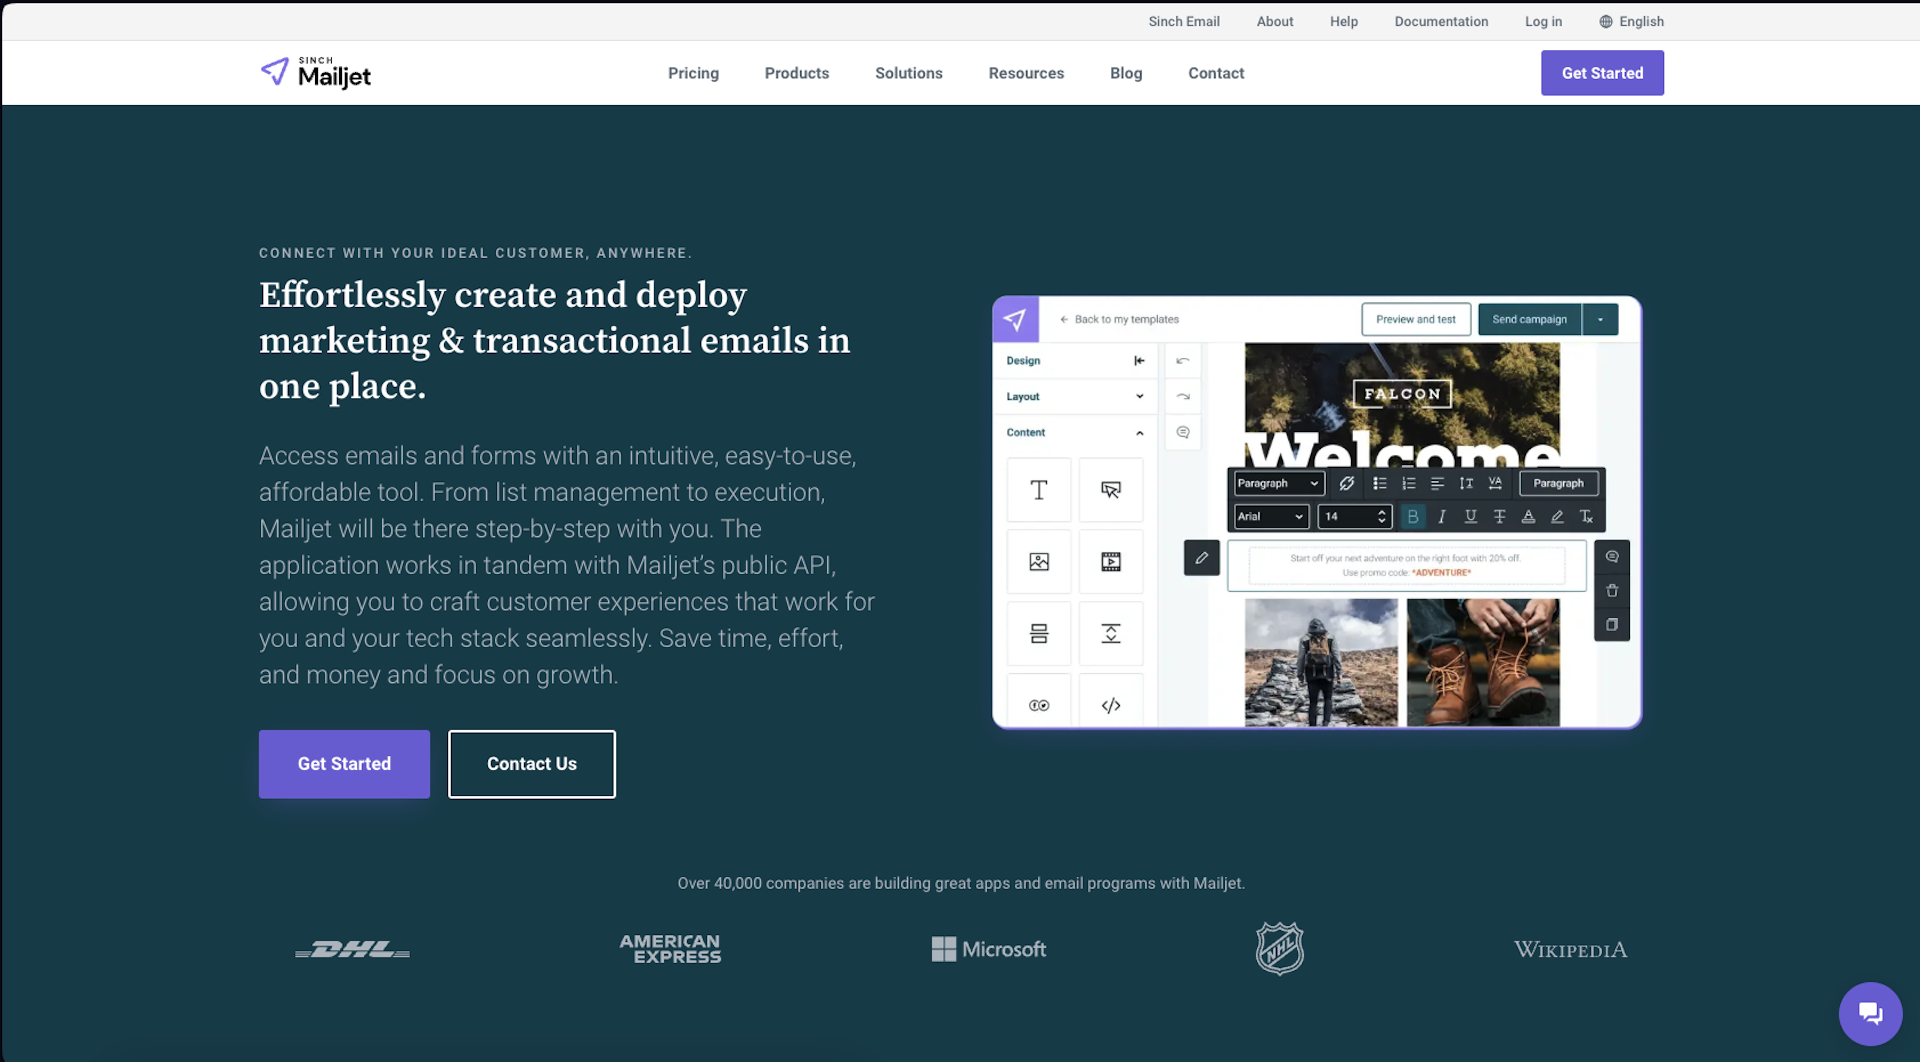Open the comments icon below redo

(x=1183, y=433)
